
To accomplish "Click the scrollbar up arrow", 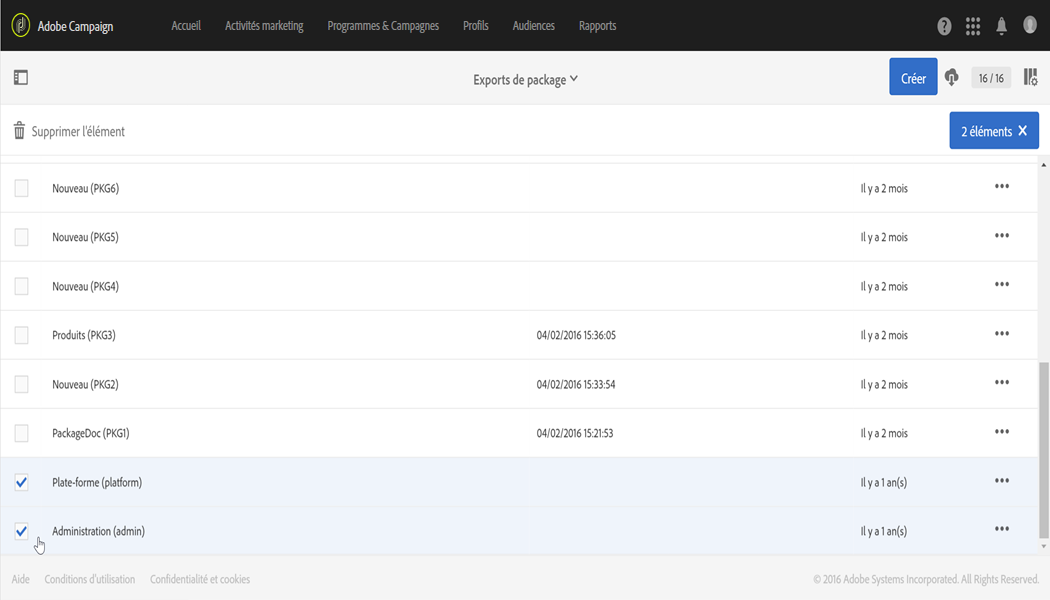I will pos(1043,165).
